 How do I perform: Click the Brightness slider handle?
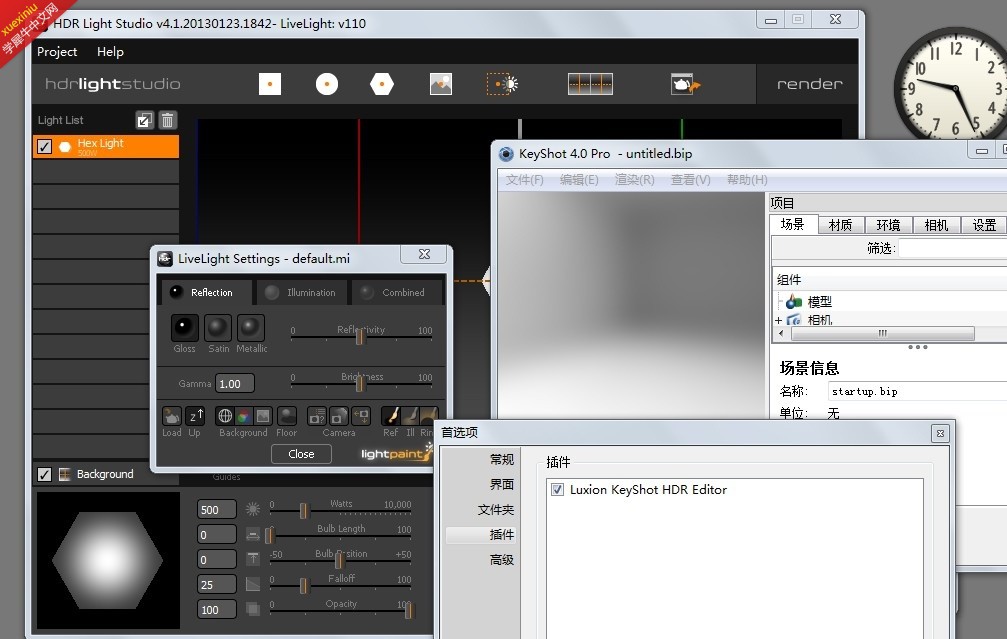pos(360,383)
